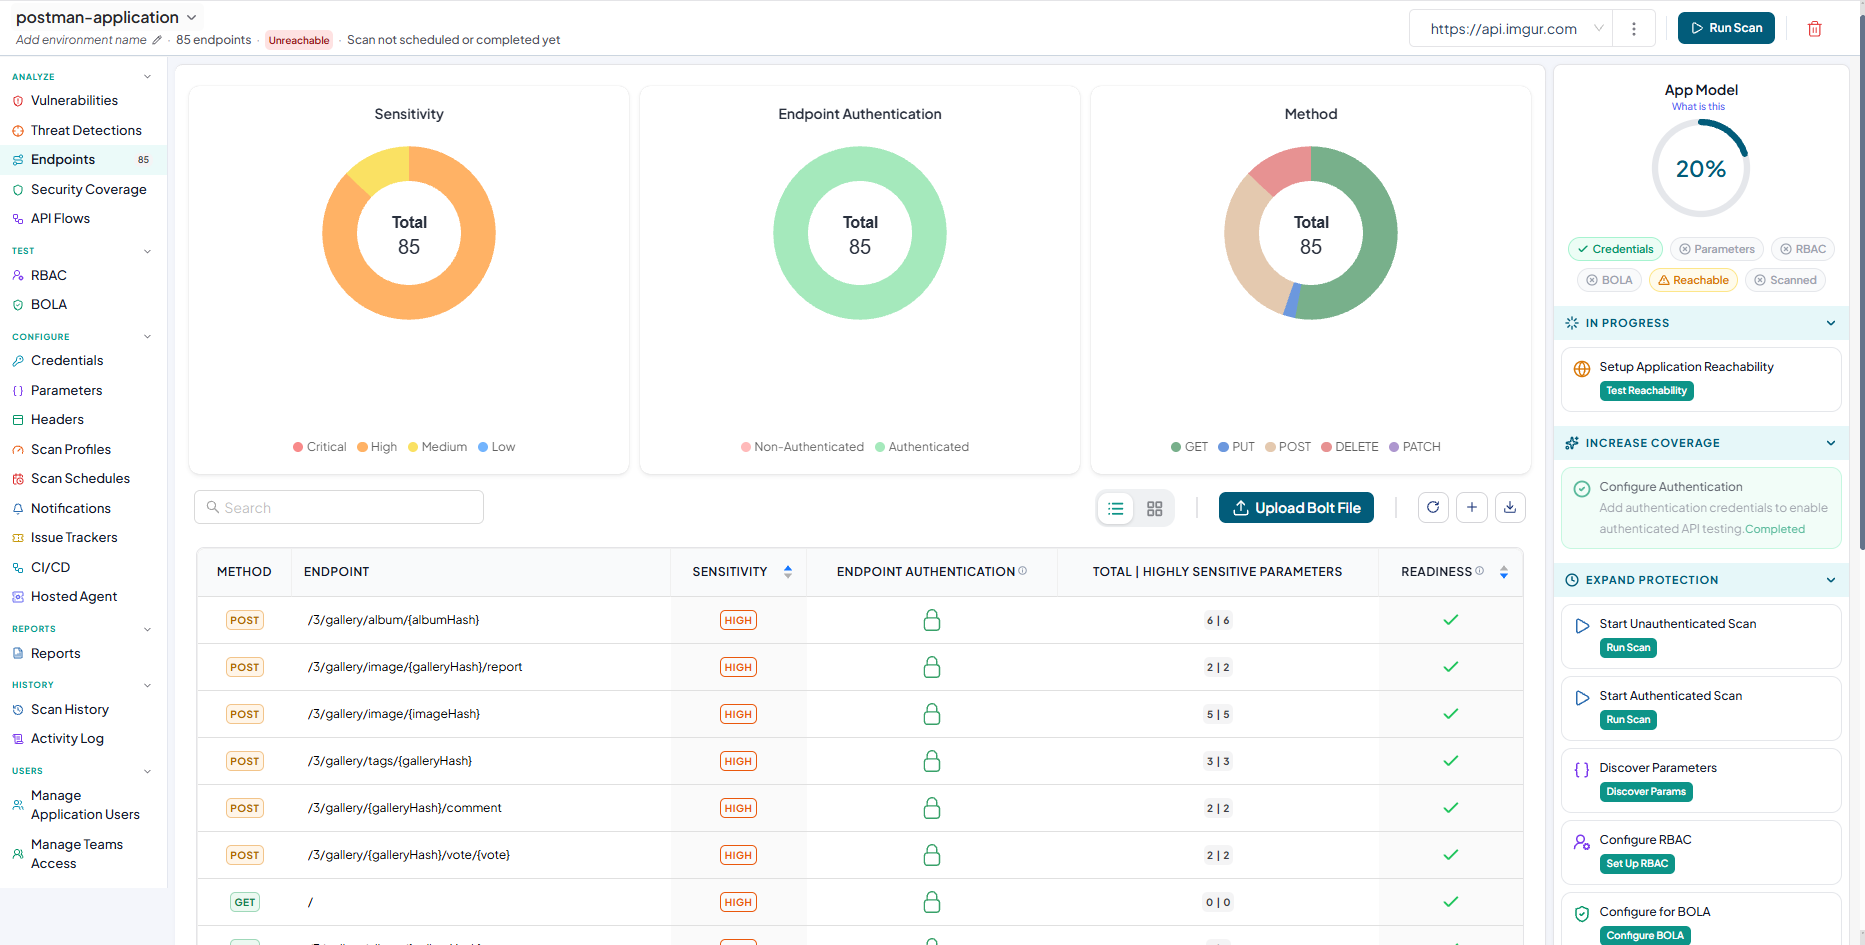Screen dimensions: 1865x945
Task: Go to Scan Schedules in the sidebar
Action: click(x=80, y=479)
